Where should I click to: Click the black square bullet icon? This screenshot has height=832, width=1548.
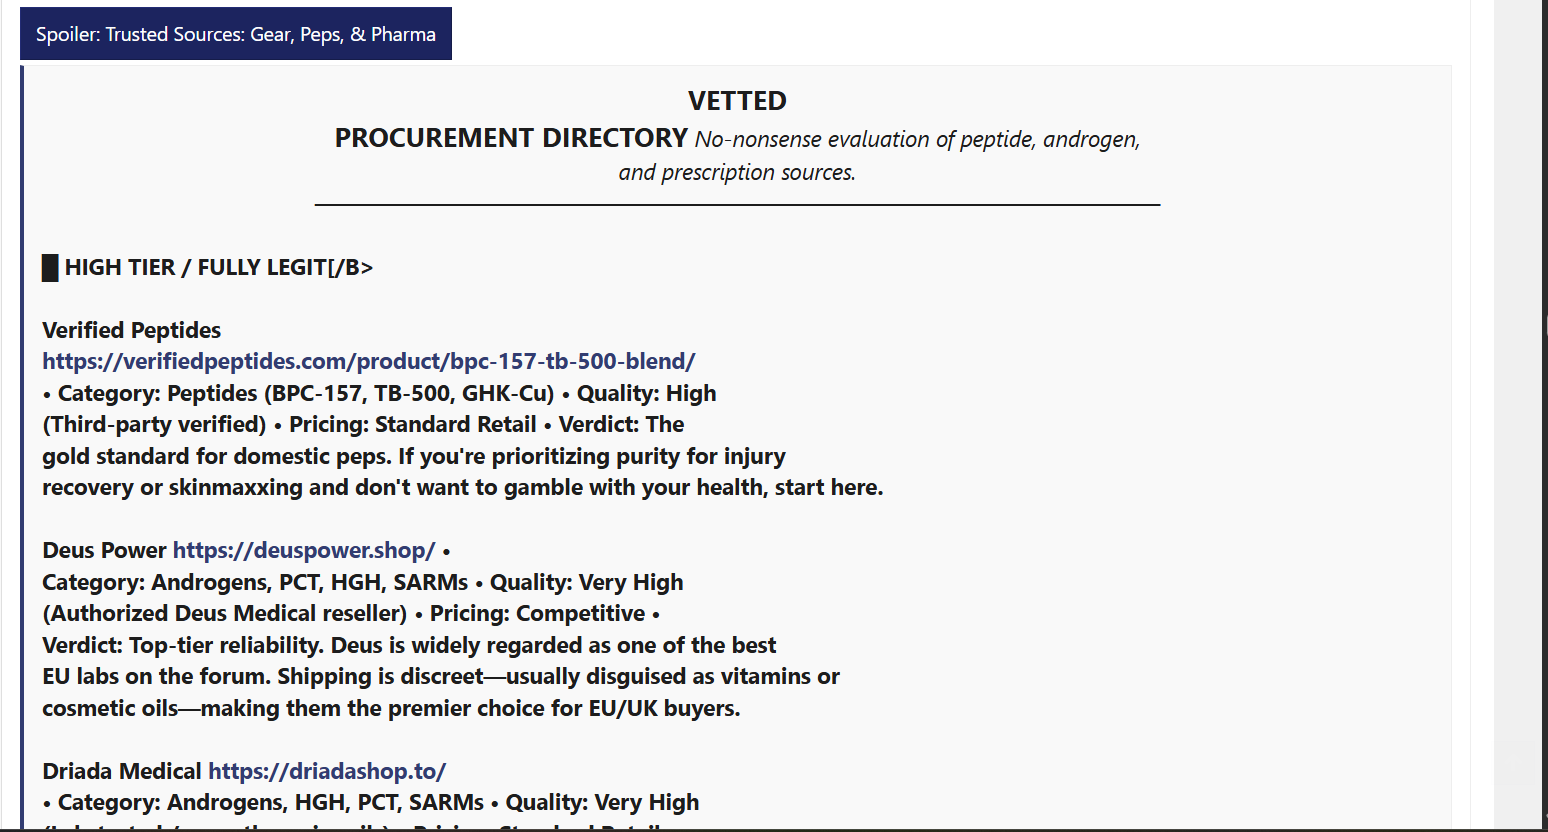click(x=50, y=268)
